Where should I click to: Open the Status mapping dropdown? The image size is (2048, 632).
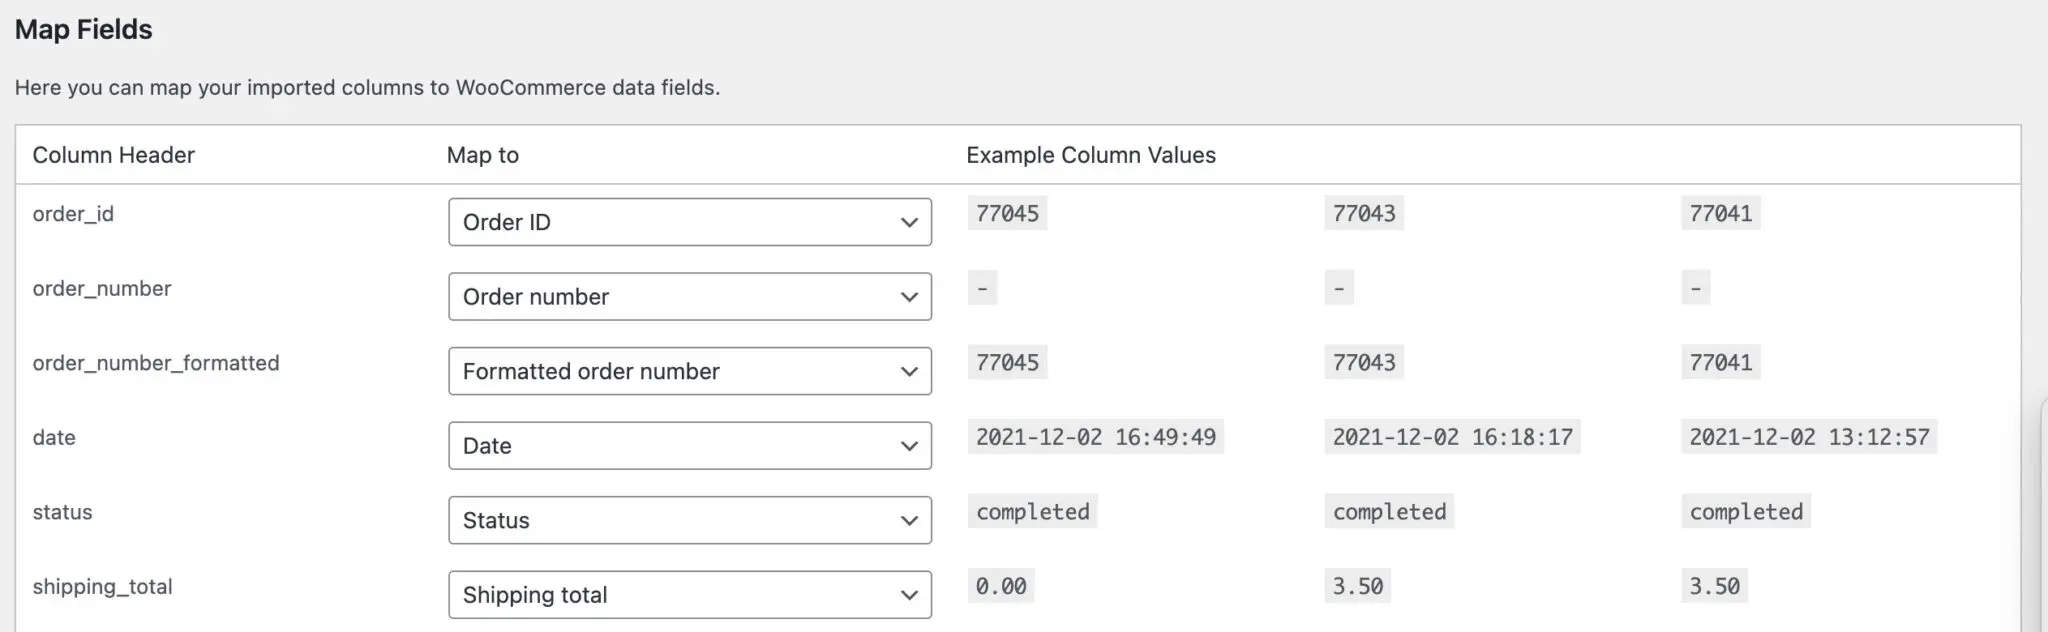tap(689, 520)
